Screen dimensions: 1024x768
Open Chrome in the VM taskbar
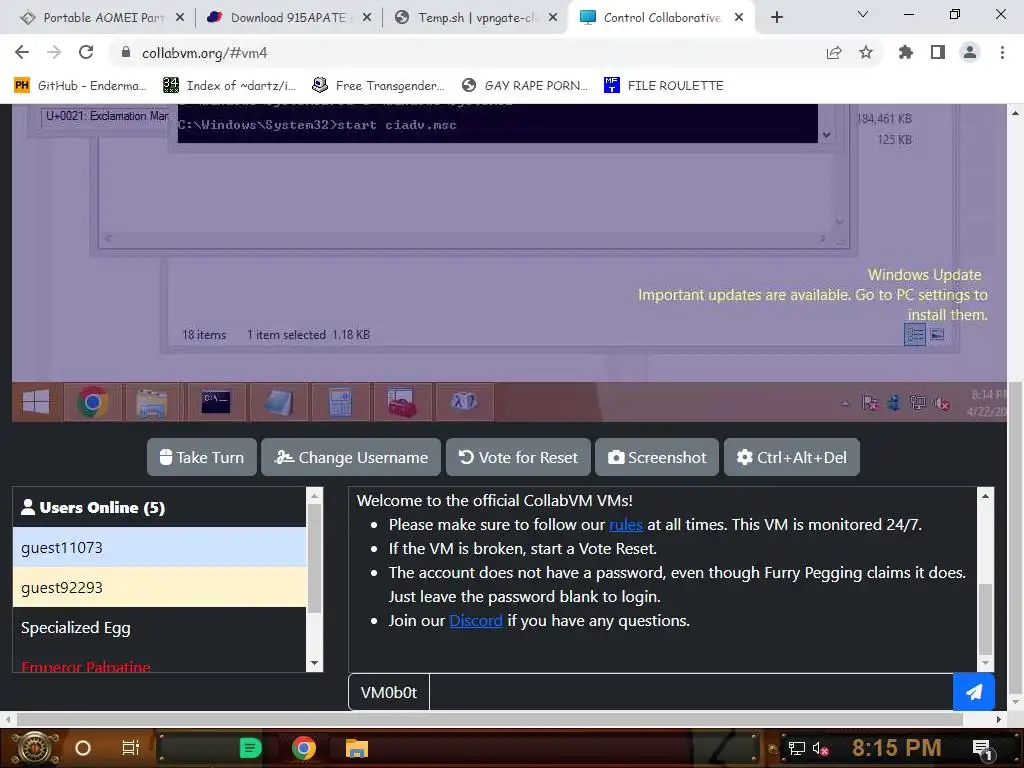pyautogui.click(x=92, y=402)
